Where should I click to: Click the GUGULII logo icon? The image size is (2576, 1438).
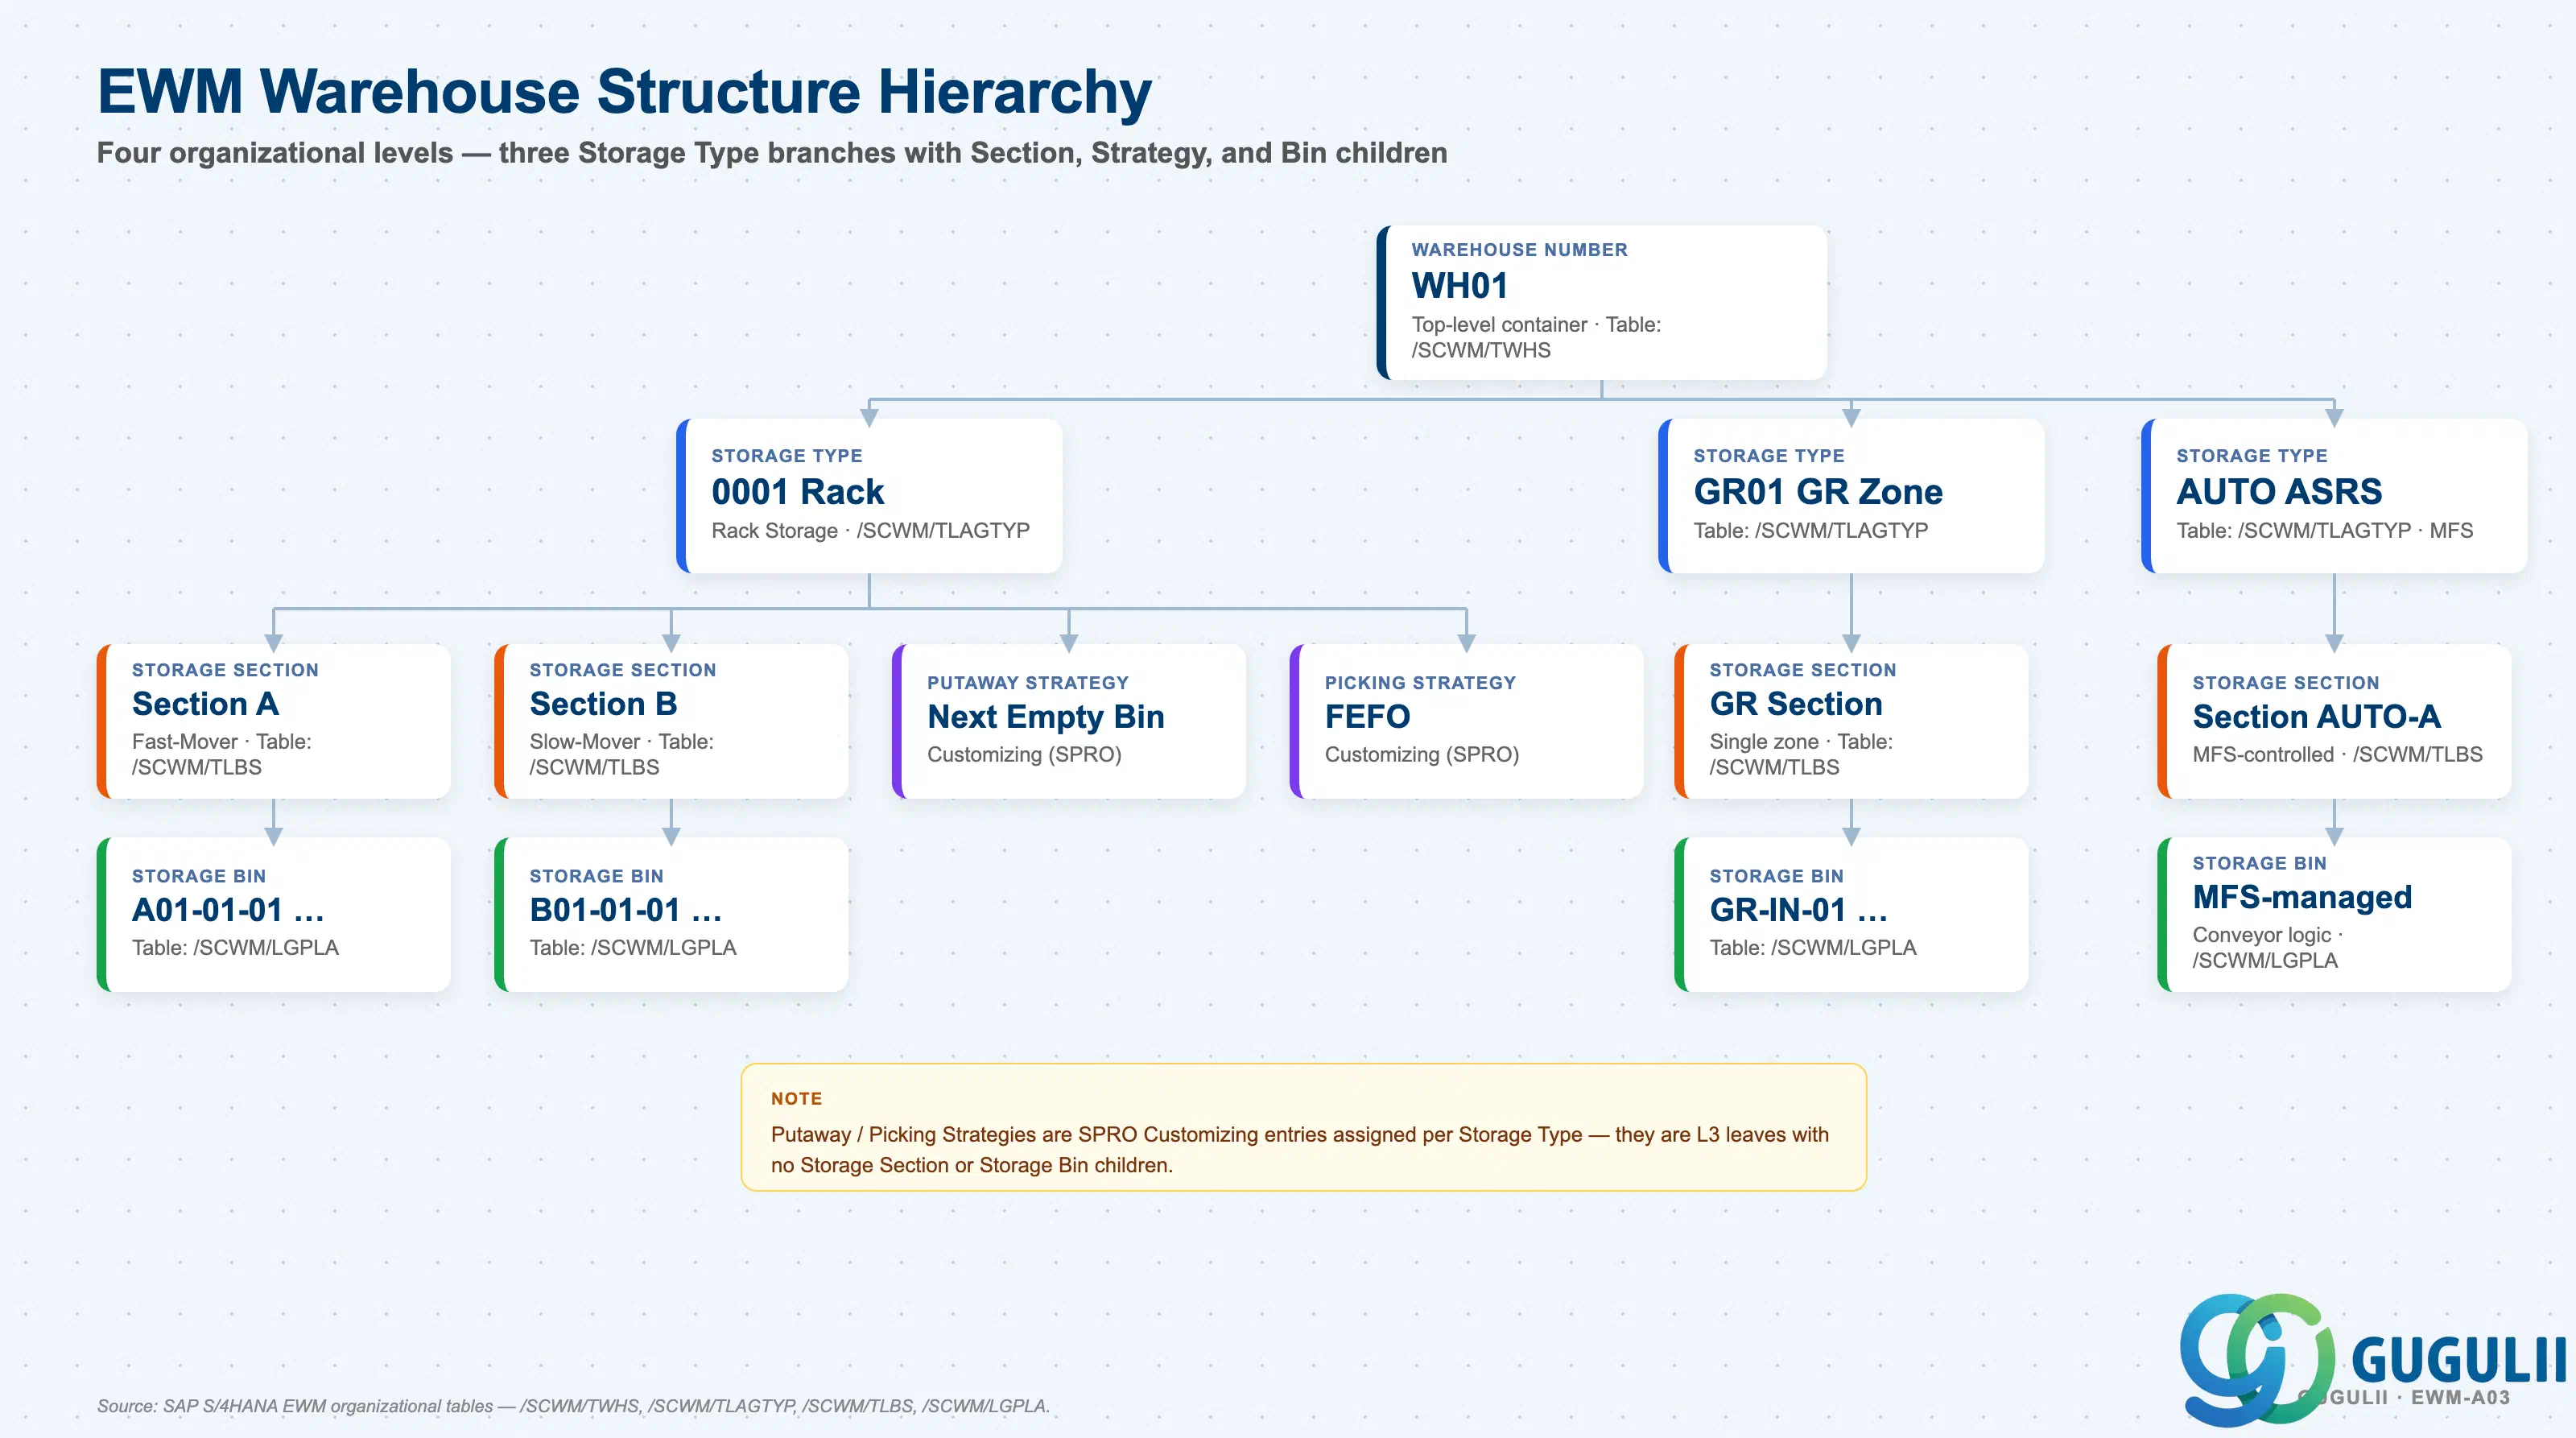pyautogui.click(x=2257, y=1360)
